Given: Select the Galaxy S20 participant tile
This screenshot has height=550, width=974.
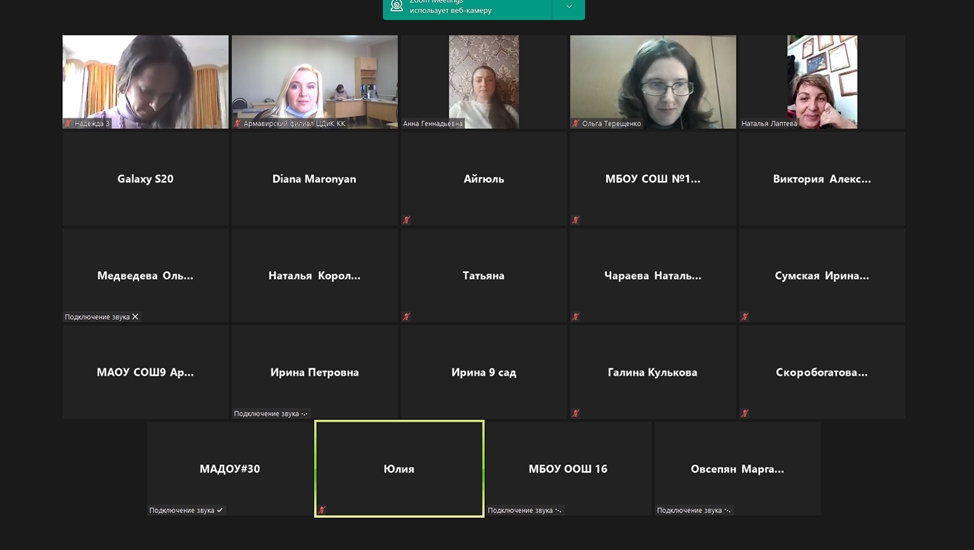Looking at the screenshot, I should coord(146,179).
